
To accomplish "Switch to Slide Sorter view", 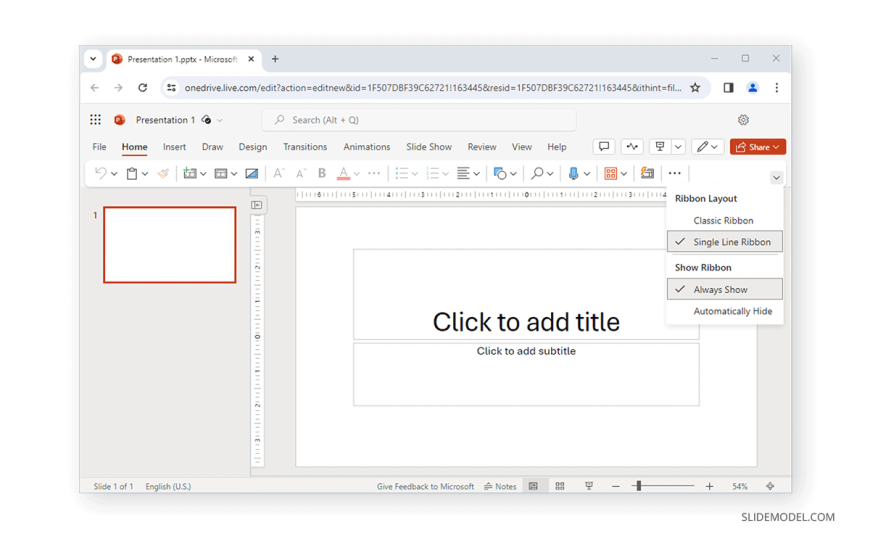I will (560, 486).
